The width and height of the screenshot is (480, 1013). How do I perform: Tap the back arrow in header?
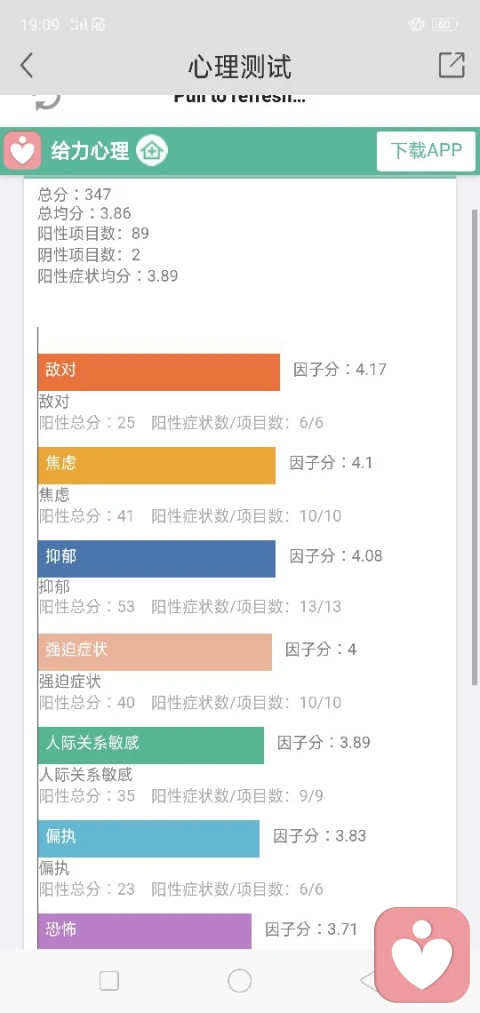[26, 66]
